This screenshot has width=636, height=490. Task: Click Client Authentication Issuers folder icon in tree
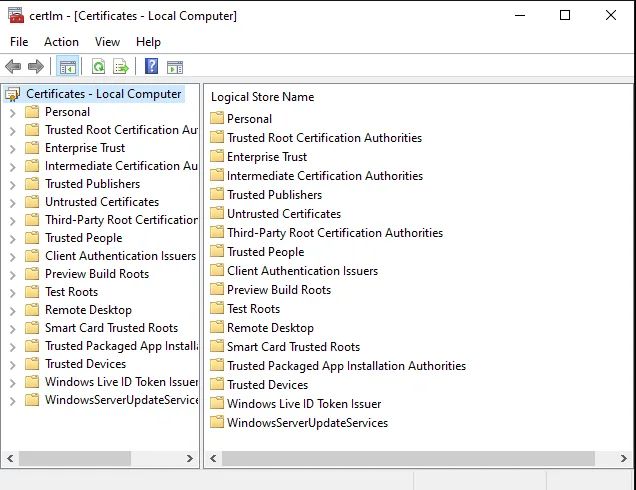click(32, 256)
